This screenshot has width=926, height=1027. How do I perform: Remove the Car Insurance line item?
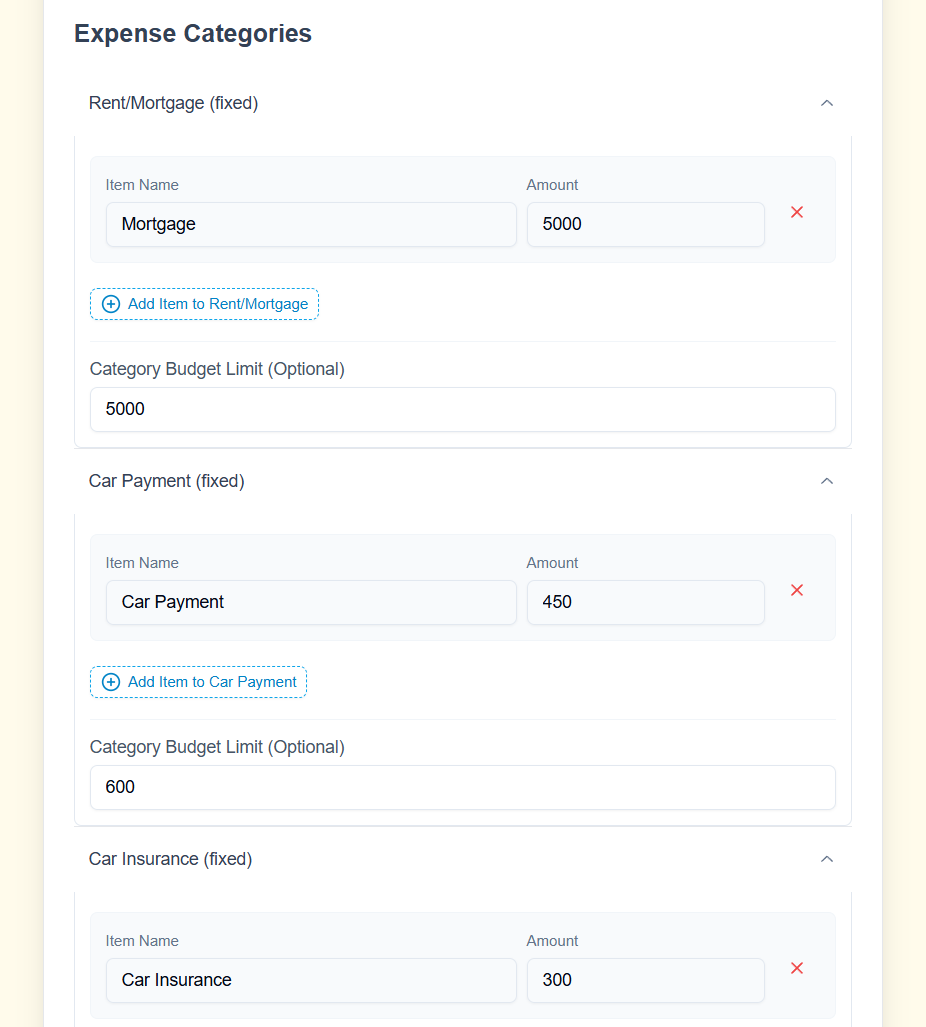pyautogui.click(x=797, y=968)
